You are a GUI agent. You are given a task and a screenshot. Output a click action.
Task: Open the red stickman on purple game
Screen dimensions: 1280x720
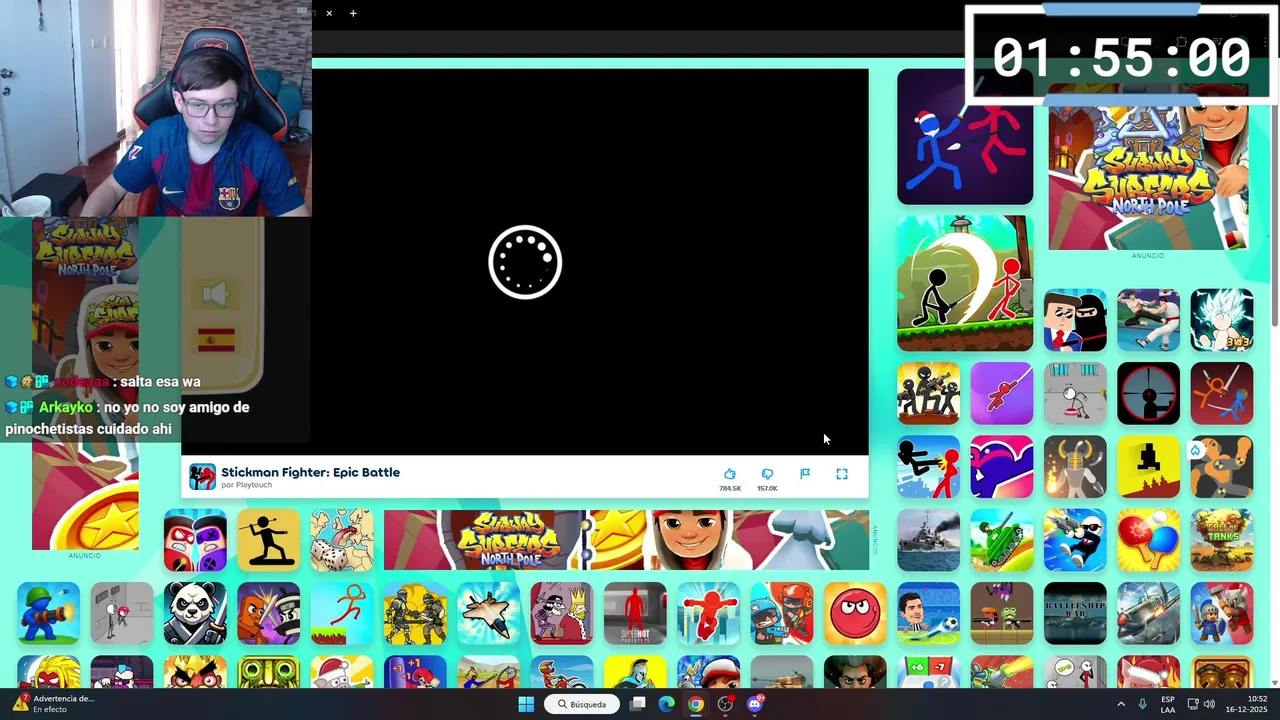click(x=1001, y=393)
